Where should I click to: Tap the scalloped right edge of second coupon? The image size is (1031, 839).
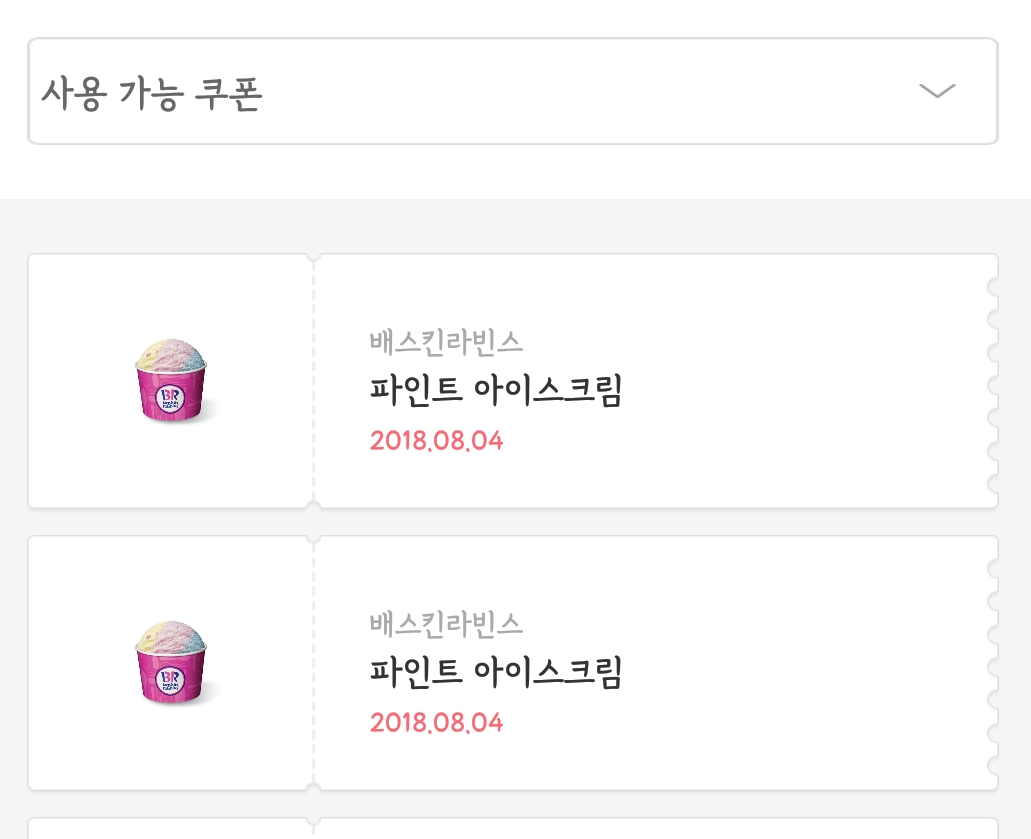(992, 663)
